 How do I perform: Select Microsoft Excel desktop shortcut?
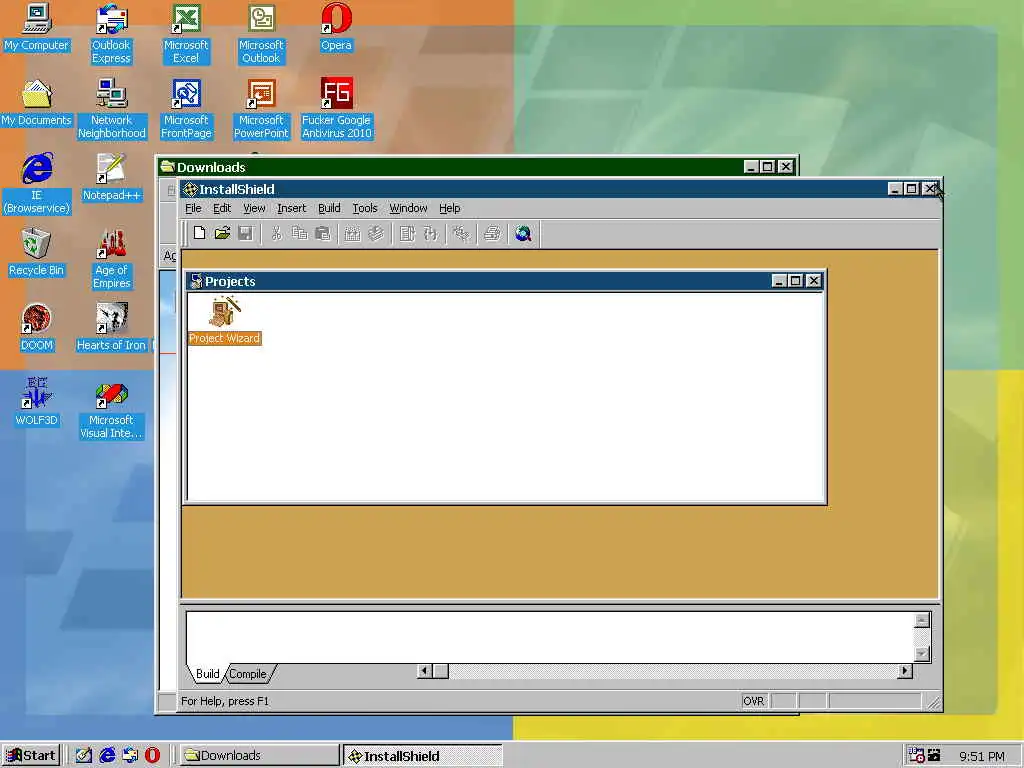186,34
